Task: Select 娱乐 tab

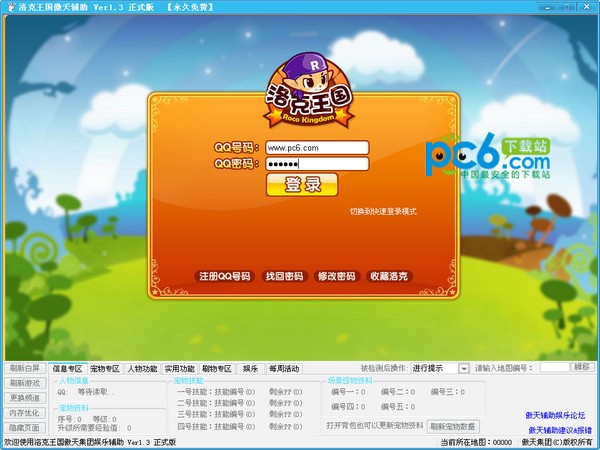Action: click(250, 369)
